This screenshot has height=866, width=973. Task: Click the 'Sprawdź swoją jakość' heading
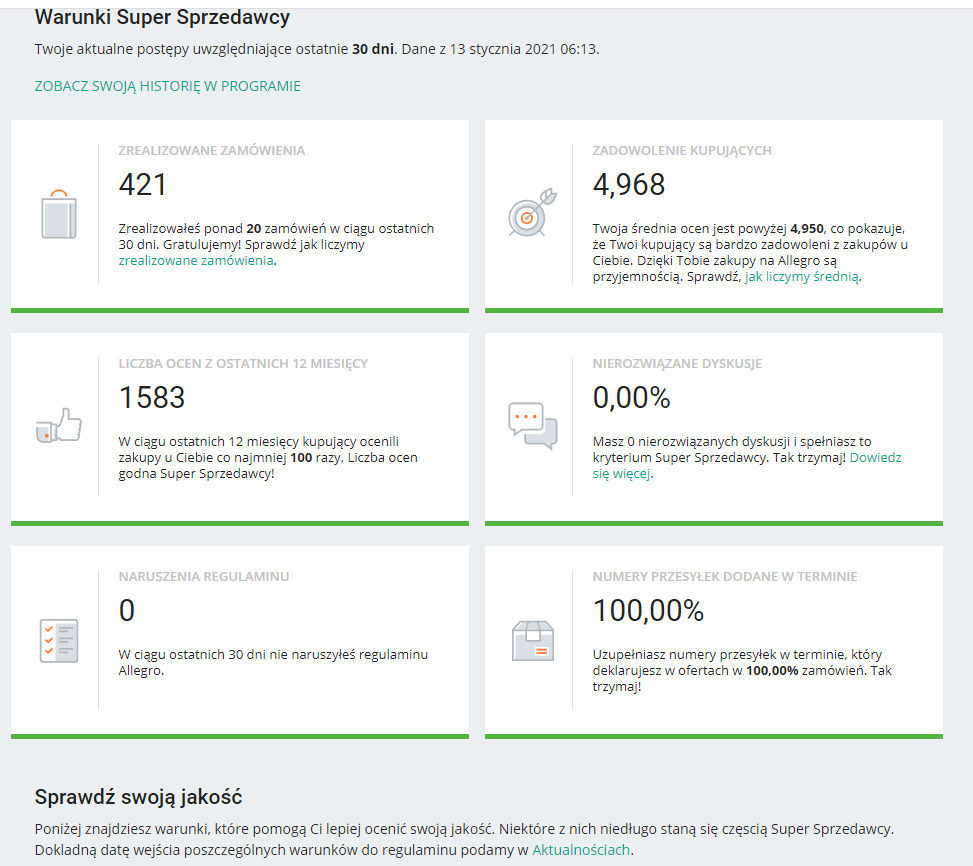coord(138,797)
